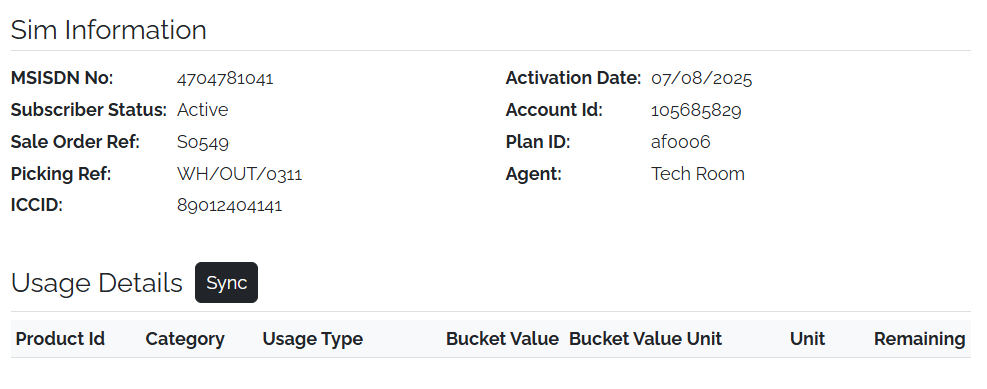Screen dimensions: 987x389
Task: Sort by Category column header
Action: pyautogui.click(x=185, y=339)
